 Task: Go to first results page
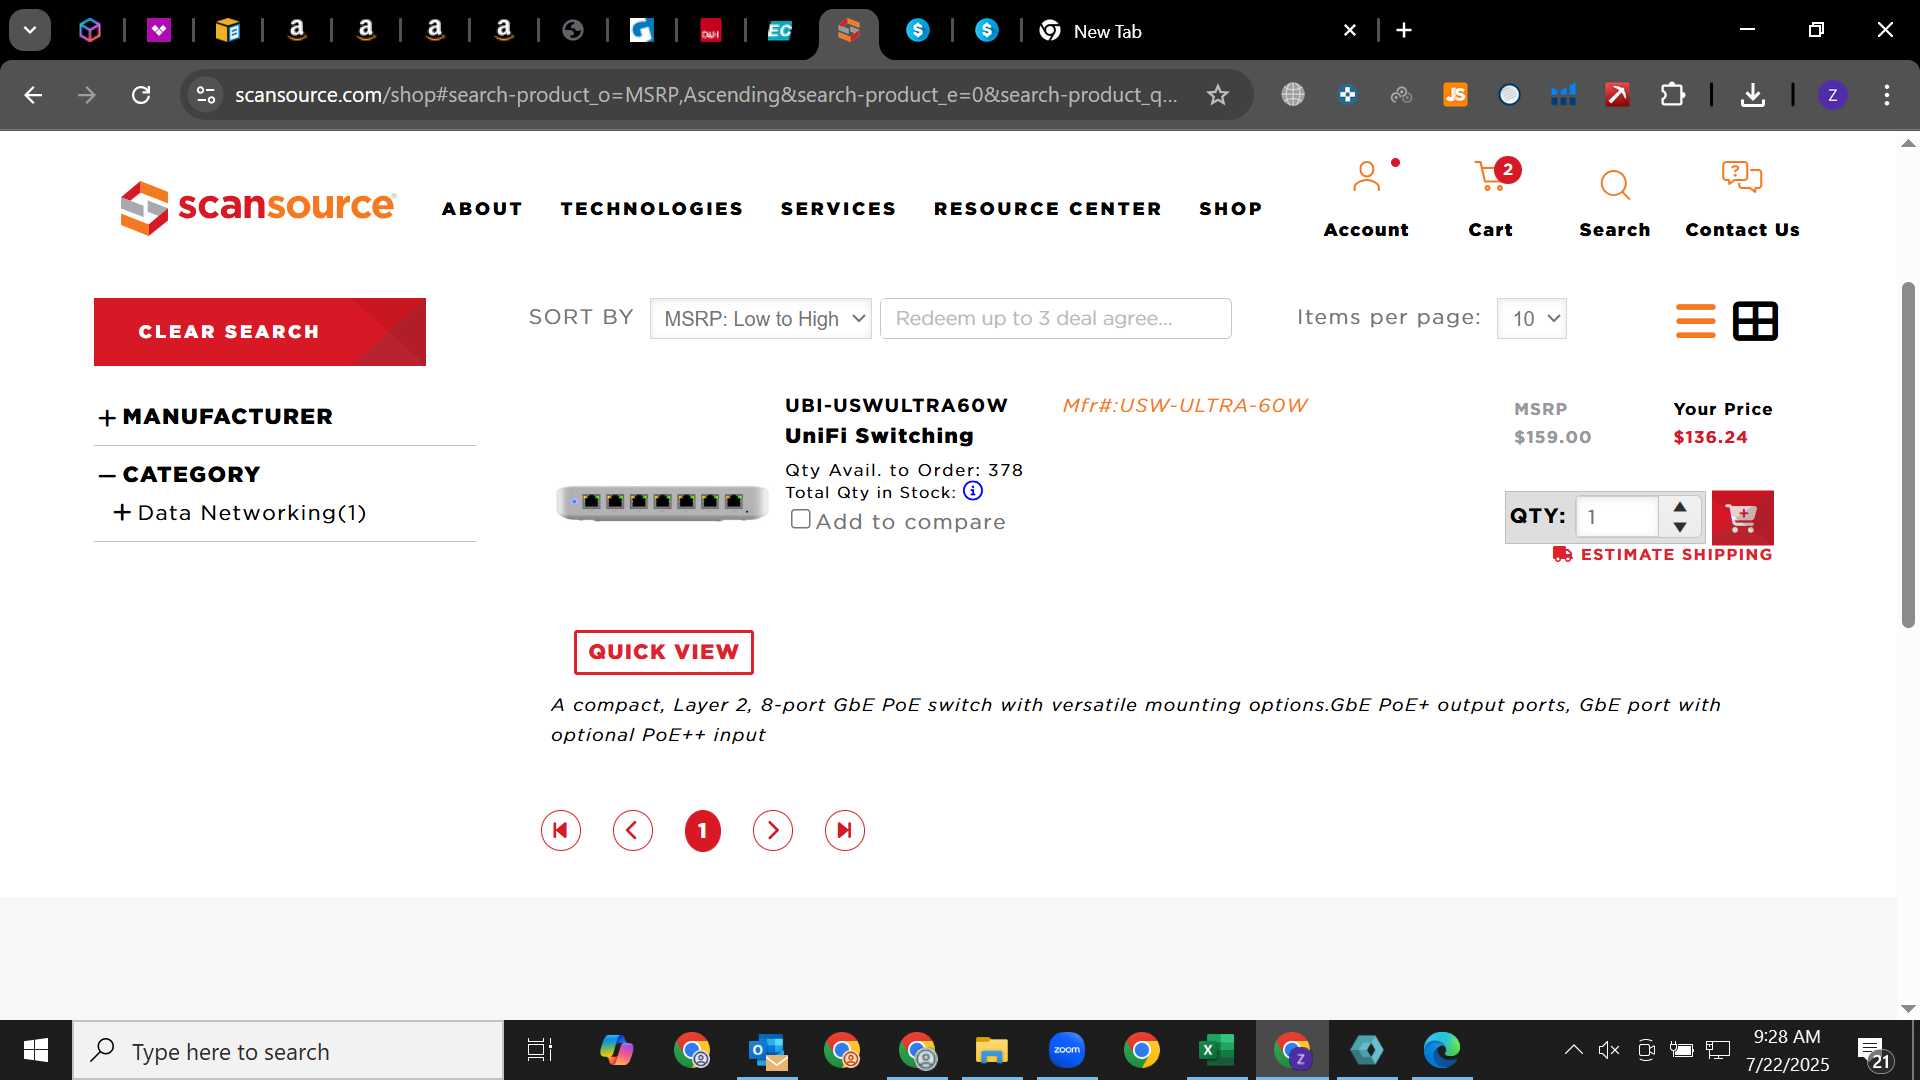tap(561, 830)
